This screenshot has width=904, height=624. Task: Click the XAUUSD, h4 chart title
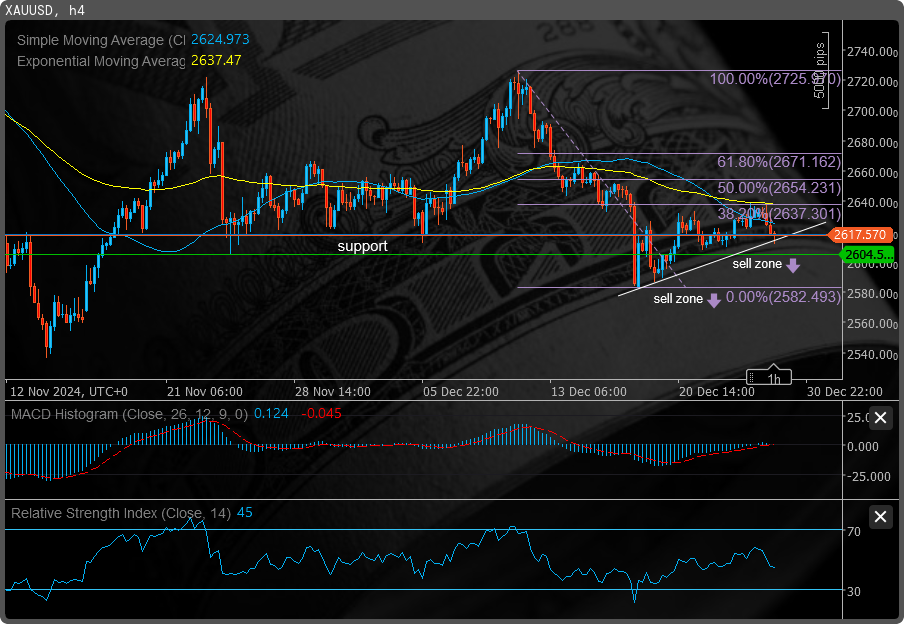(x=45, y=10)
